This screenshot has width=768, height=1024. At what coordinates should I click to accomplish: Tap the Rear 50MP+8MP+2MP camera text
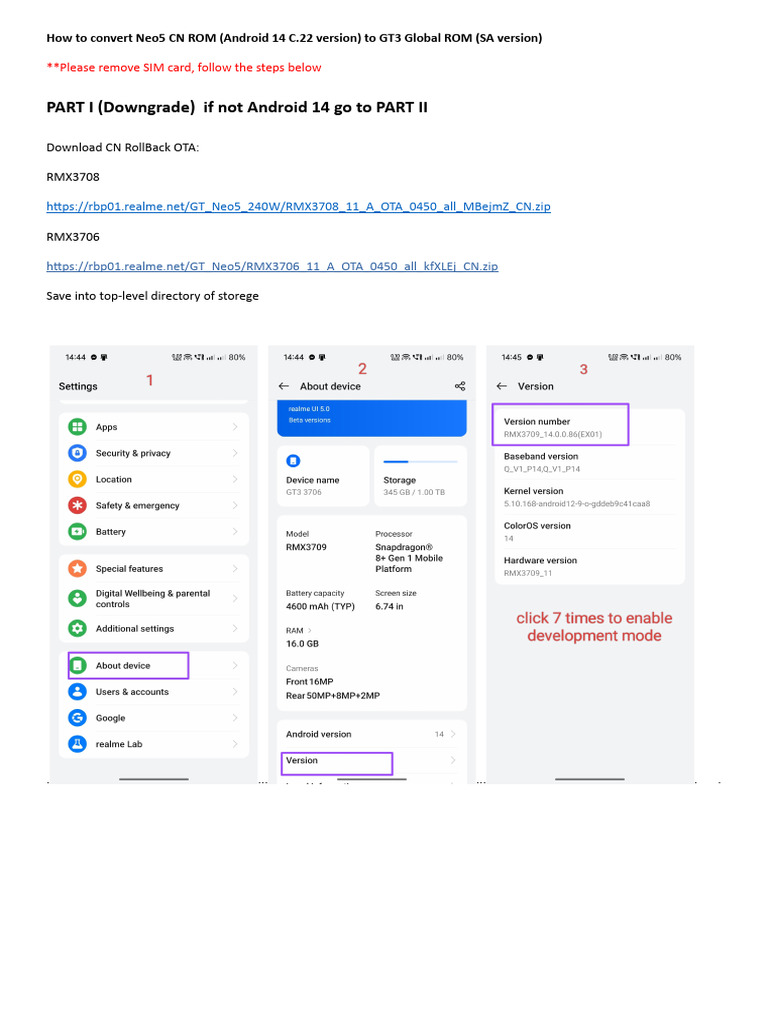click(x=332, y=696)
